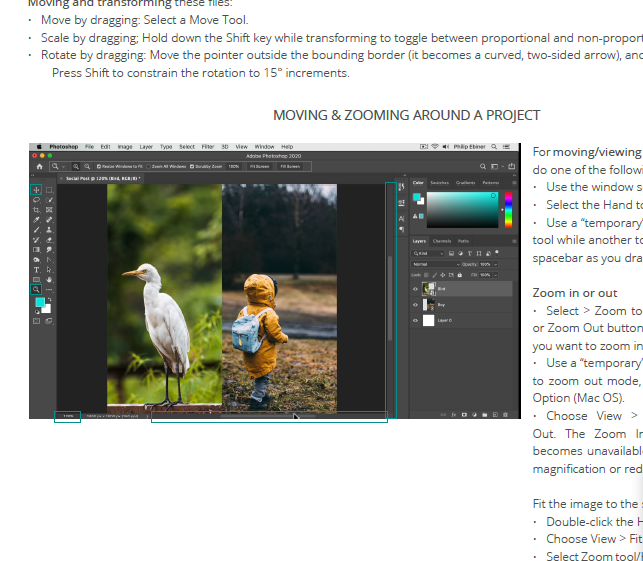
Task: Hide Layer 0 via eye icon
Action: (415, 320)
